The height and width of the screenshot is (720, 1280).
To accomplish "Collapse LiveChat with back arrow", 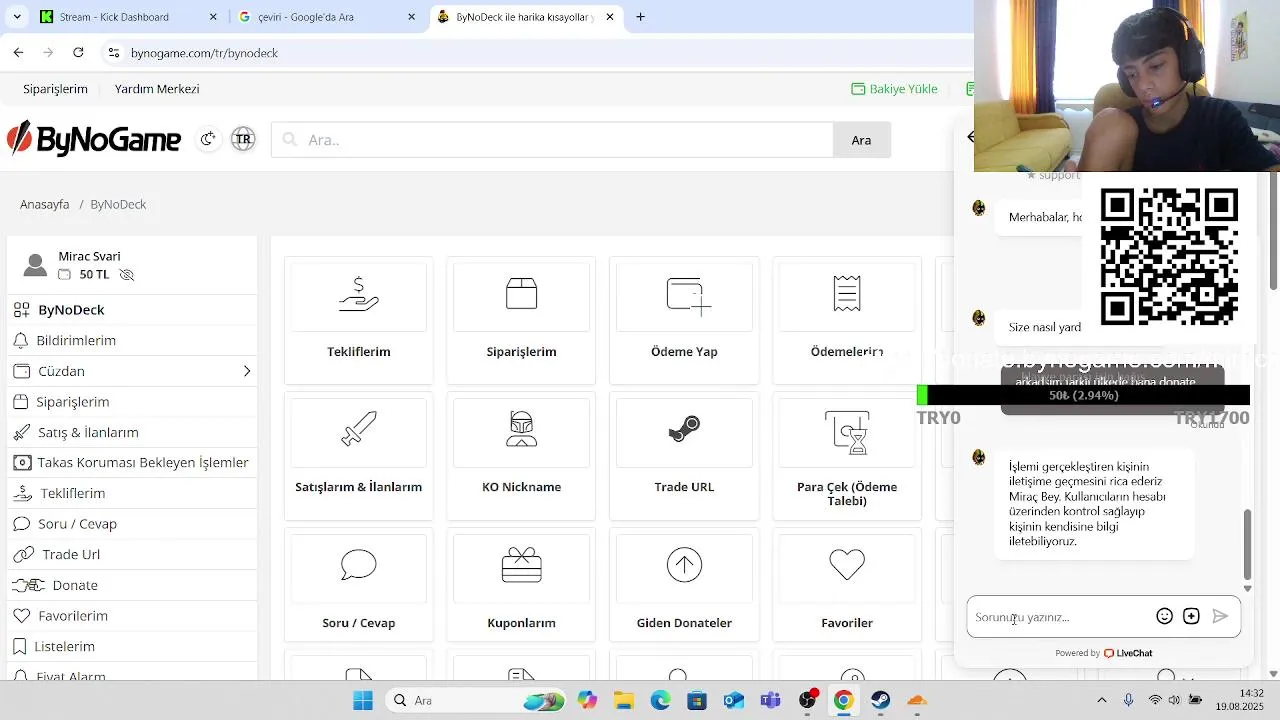I will pyautogui.click(x=970, y=137).
